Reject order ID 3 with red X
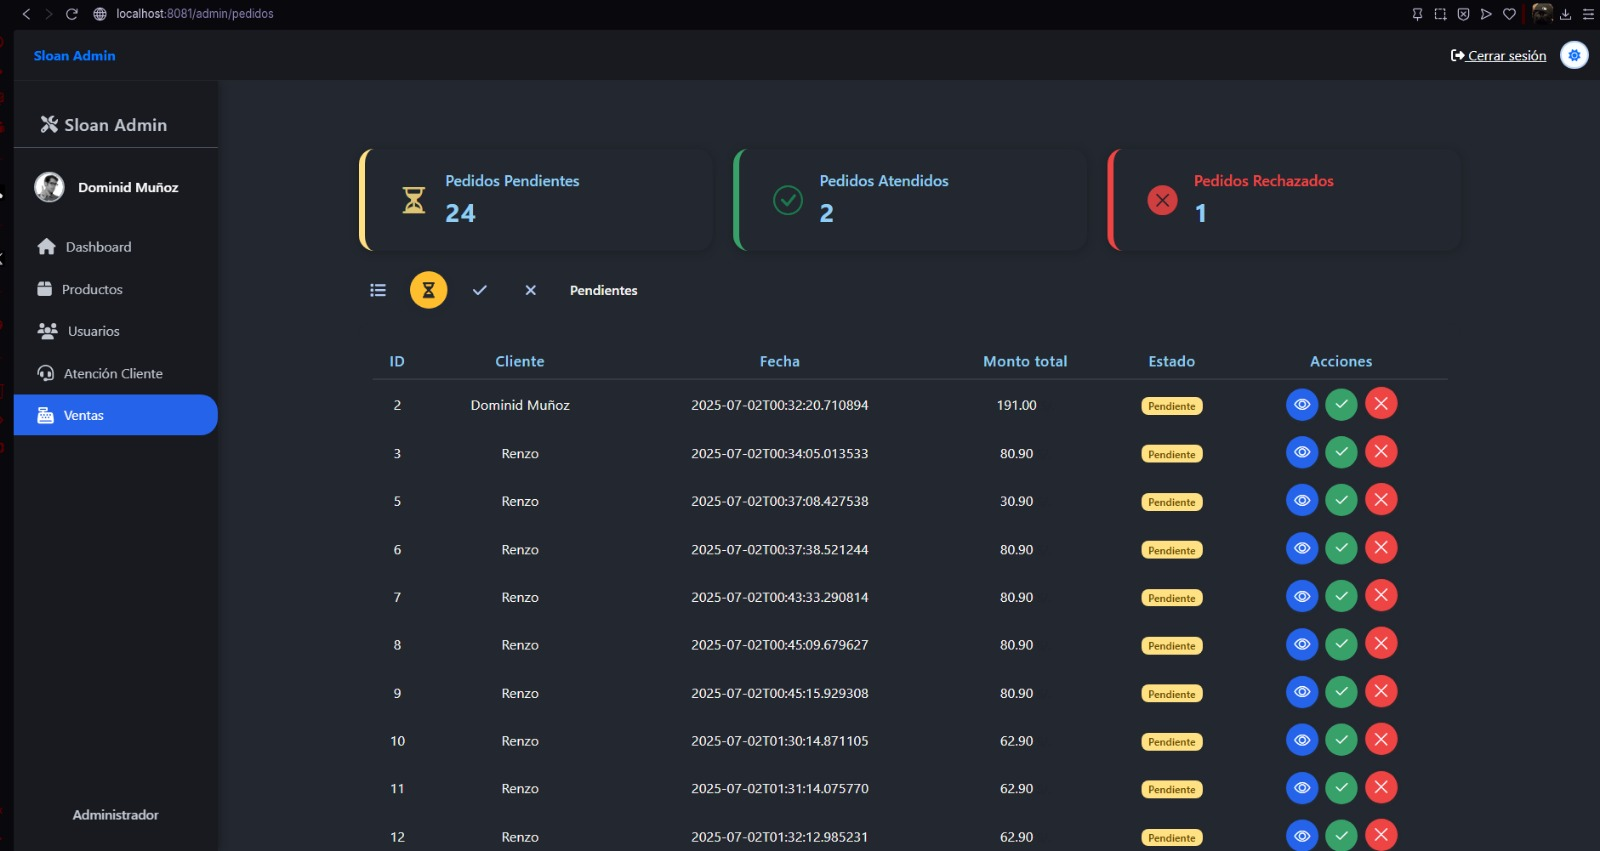The height and width of the screenshot is (851, 1600). tap(1381, 452)
